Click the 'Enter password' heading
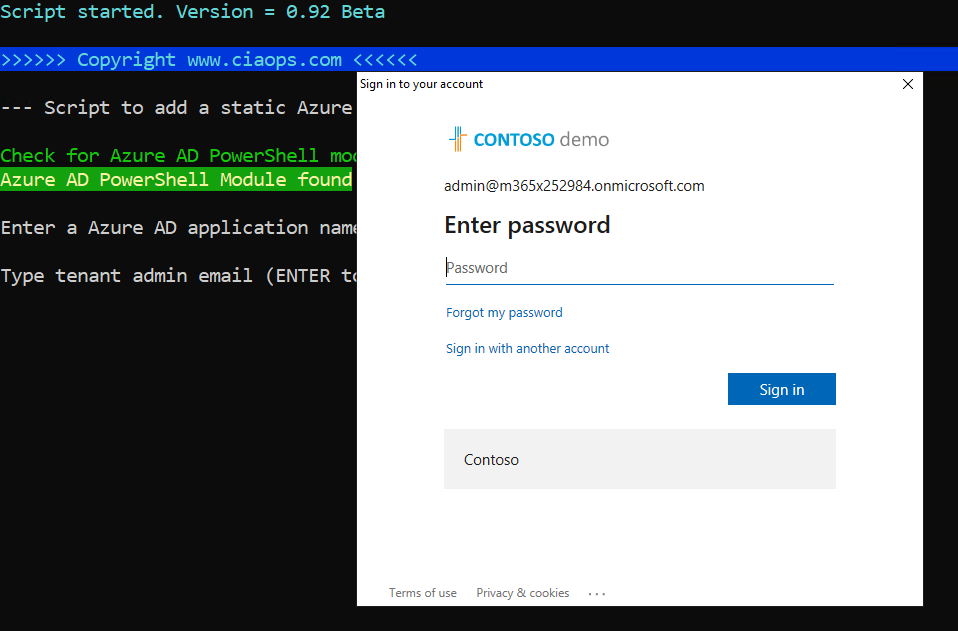 [527, 226]
